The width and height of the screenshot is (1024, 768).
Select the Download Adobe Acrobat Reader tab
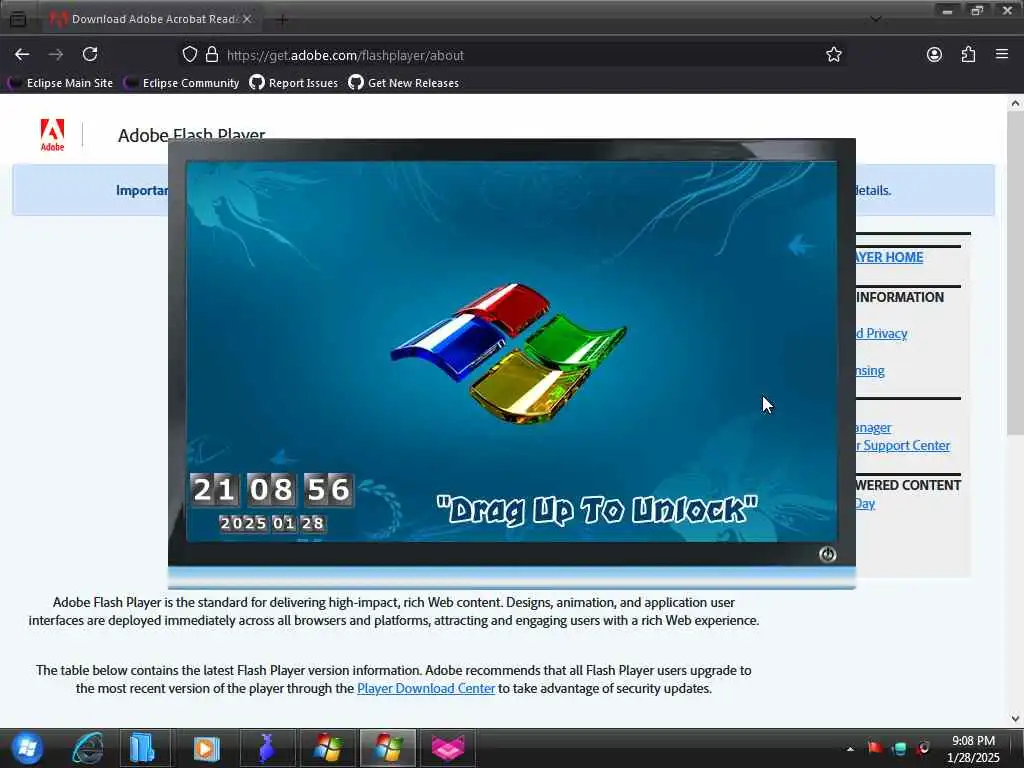152,19
